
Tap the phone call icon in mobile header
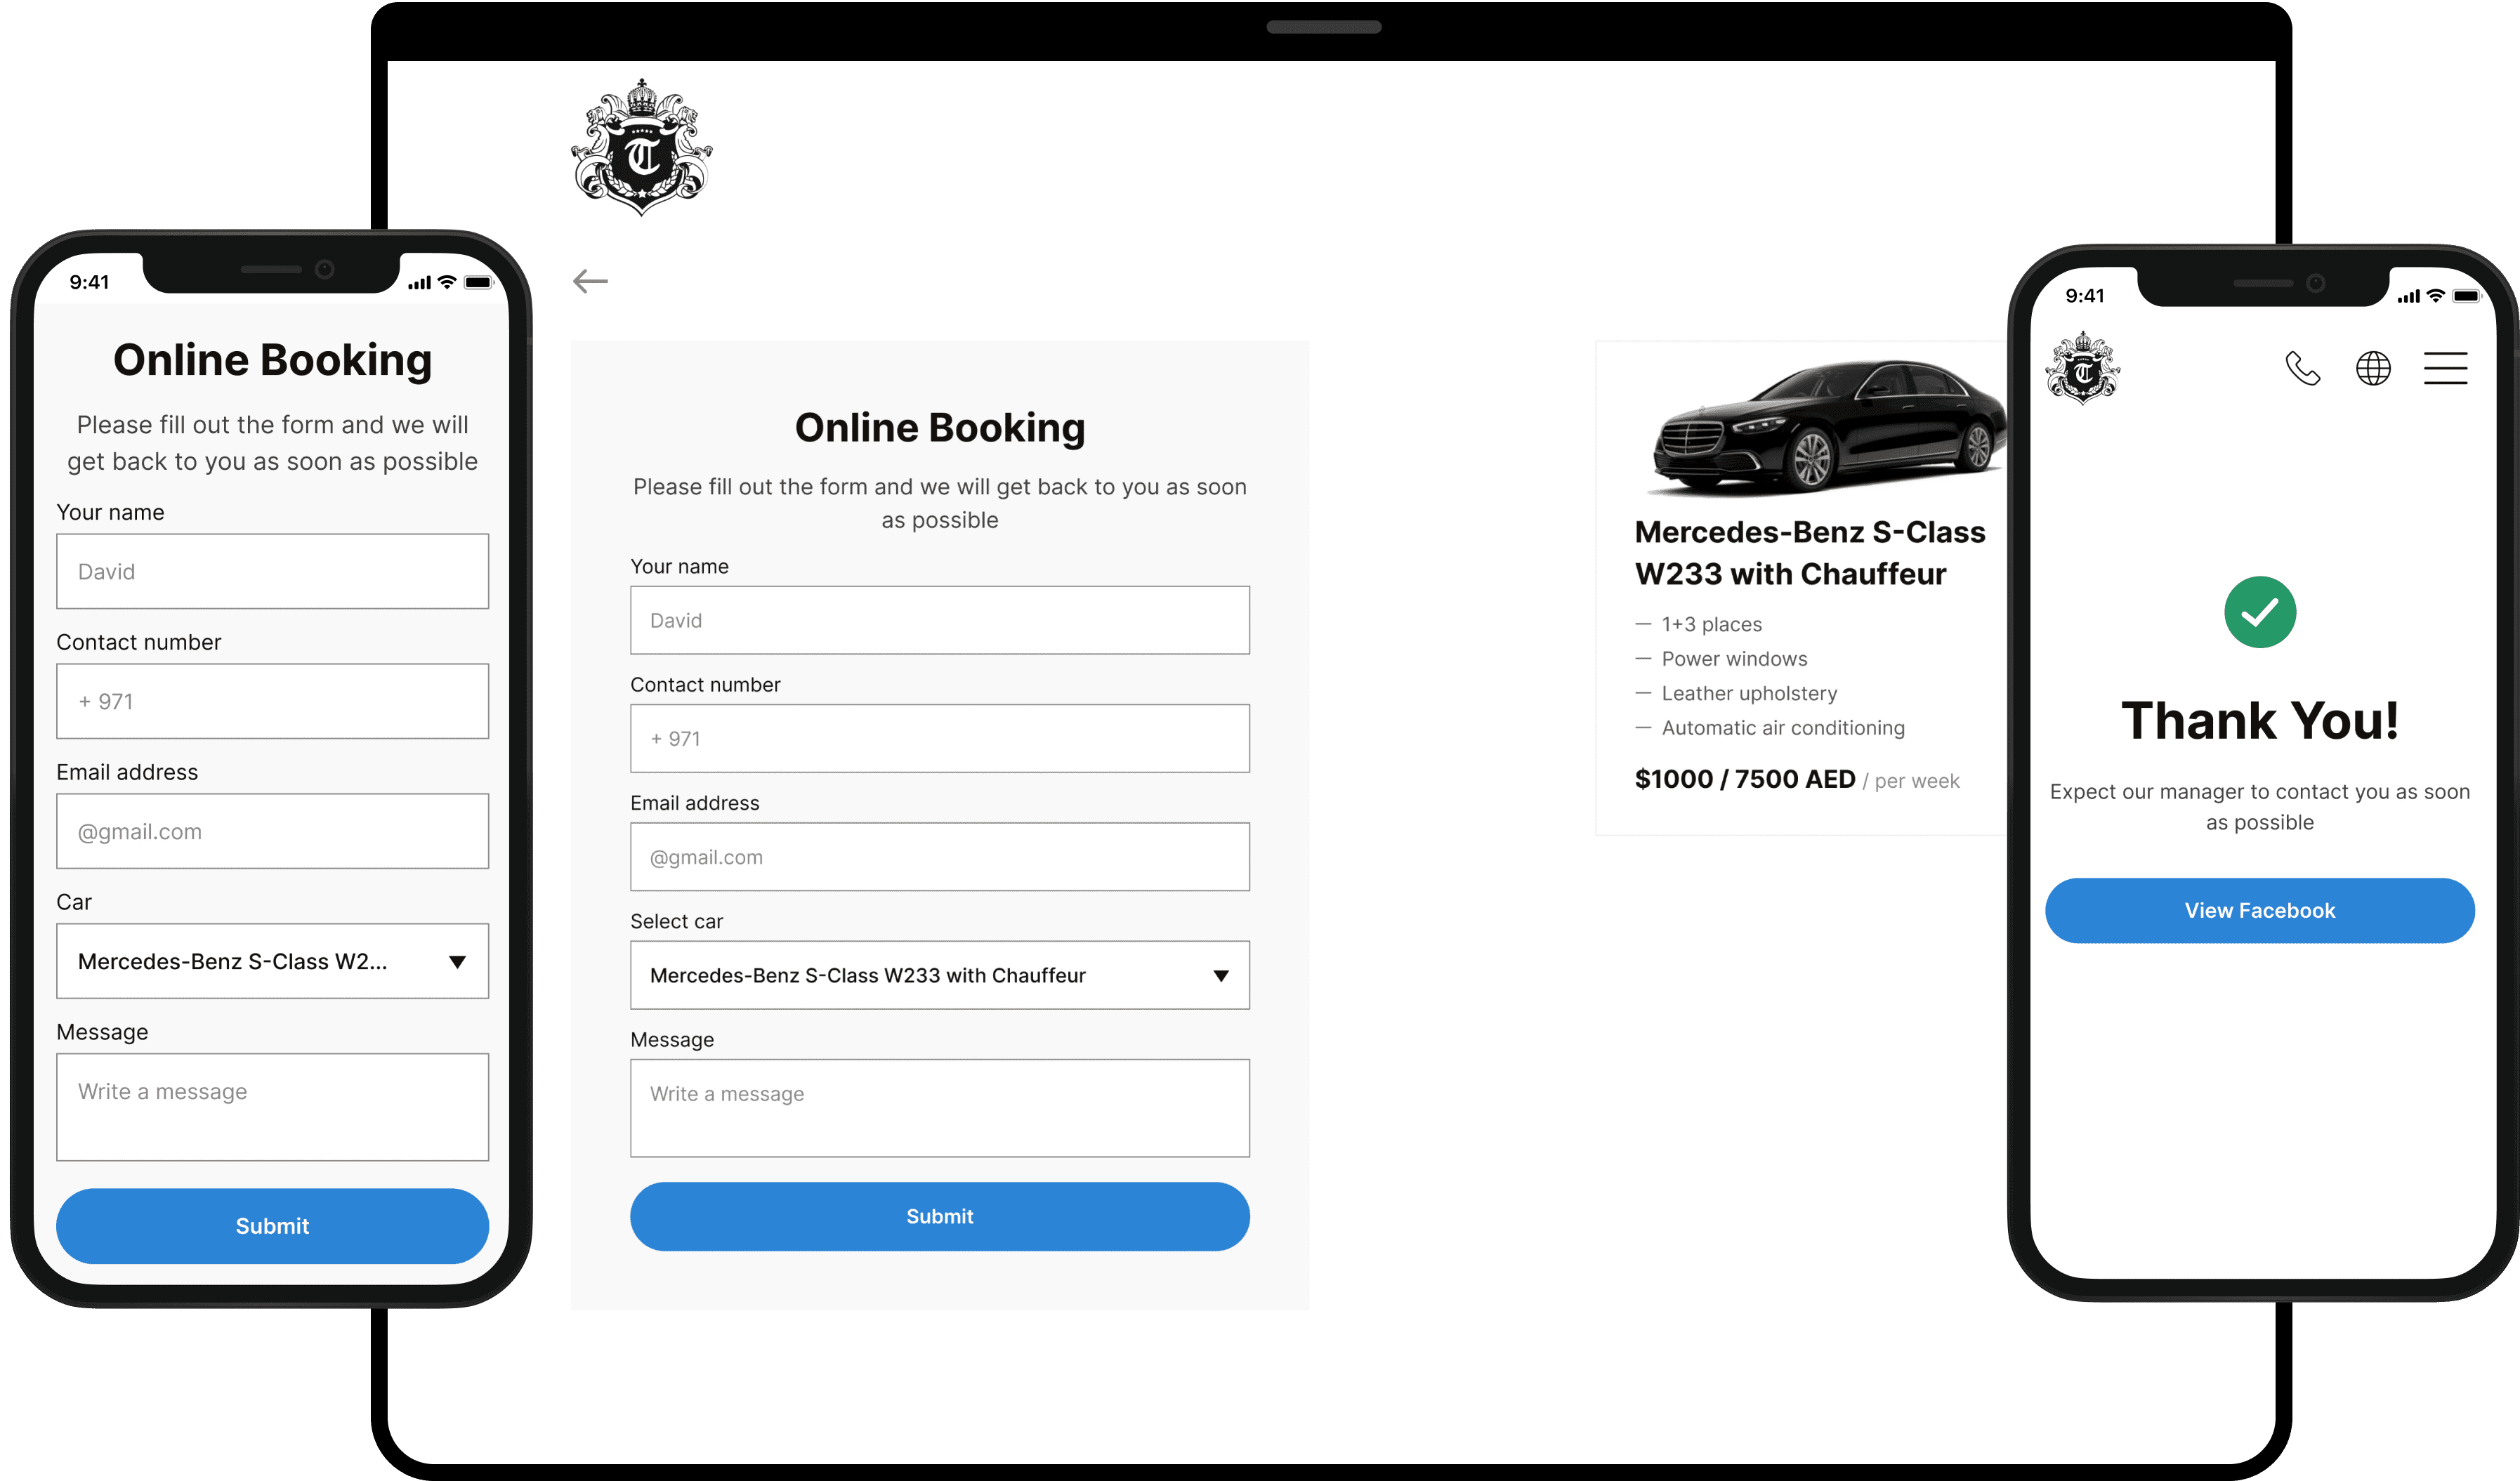[x=2302, y=368]
